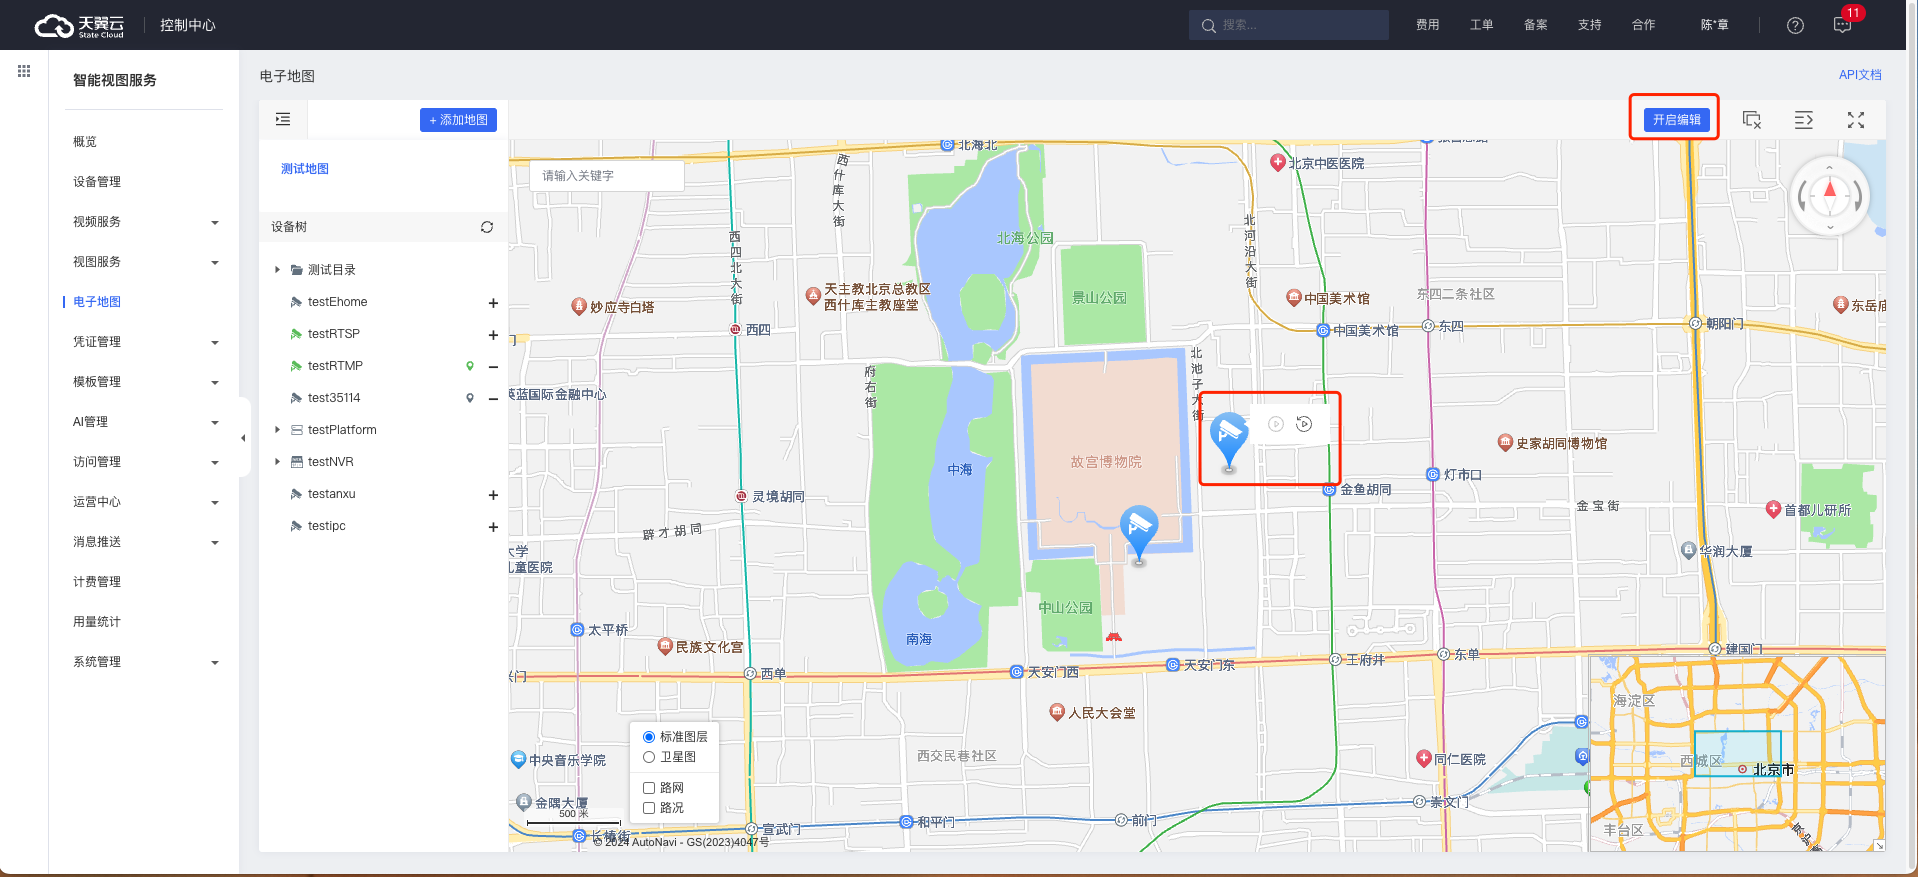The height and width of the screenshot is (877, 1918).
Task: Toggle the device panel list icon
Action: pyautogui.click(x=283, y=119)
